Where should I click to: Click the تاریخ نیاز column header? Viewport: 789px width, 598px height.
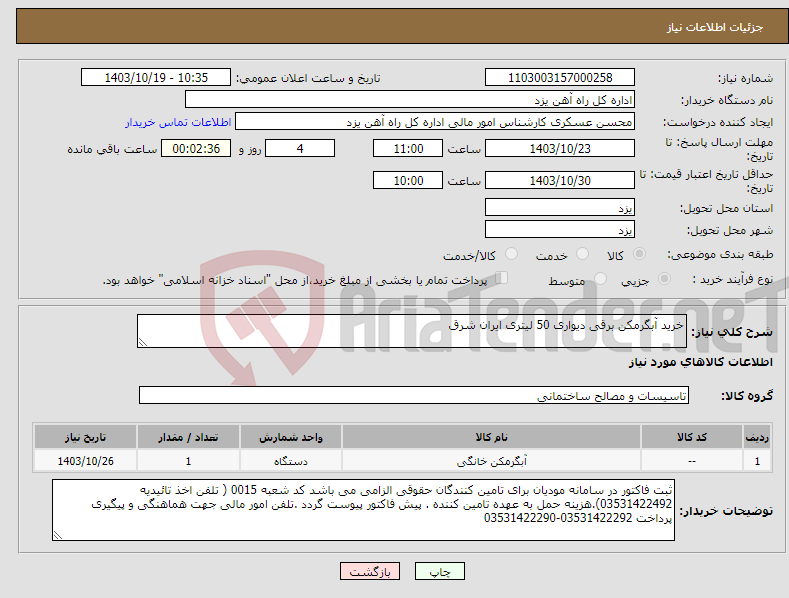(86, 437)
